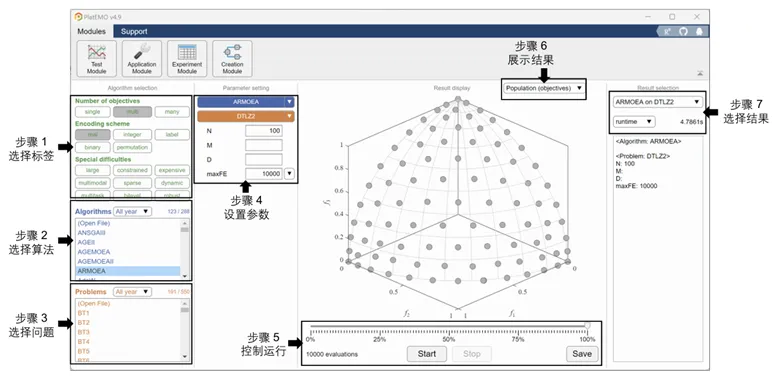Image resolution: width=780 pixels, height=381 pixels.
Task: Click the PlatEMO logo icon
Action: tap(78, 17)
